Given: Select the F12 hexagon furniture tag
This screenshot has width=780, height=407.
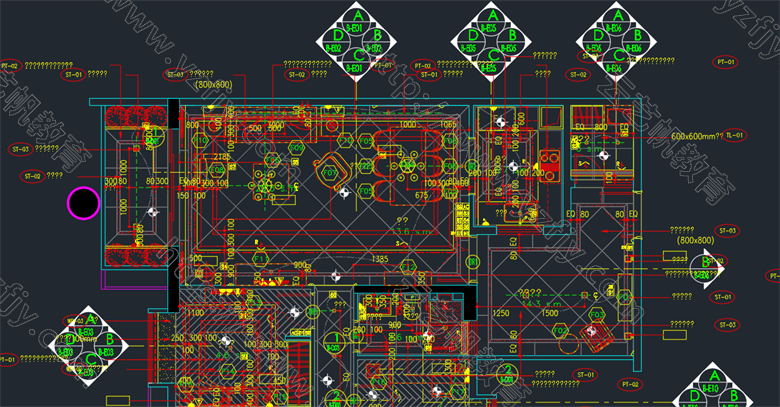Looking at the screenshot, I should click(408, 267).
